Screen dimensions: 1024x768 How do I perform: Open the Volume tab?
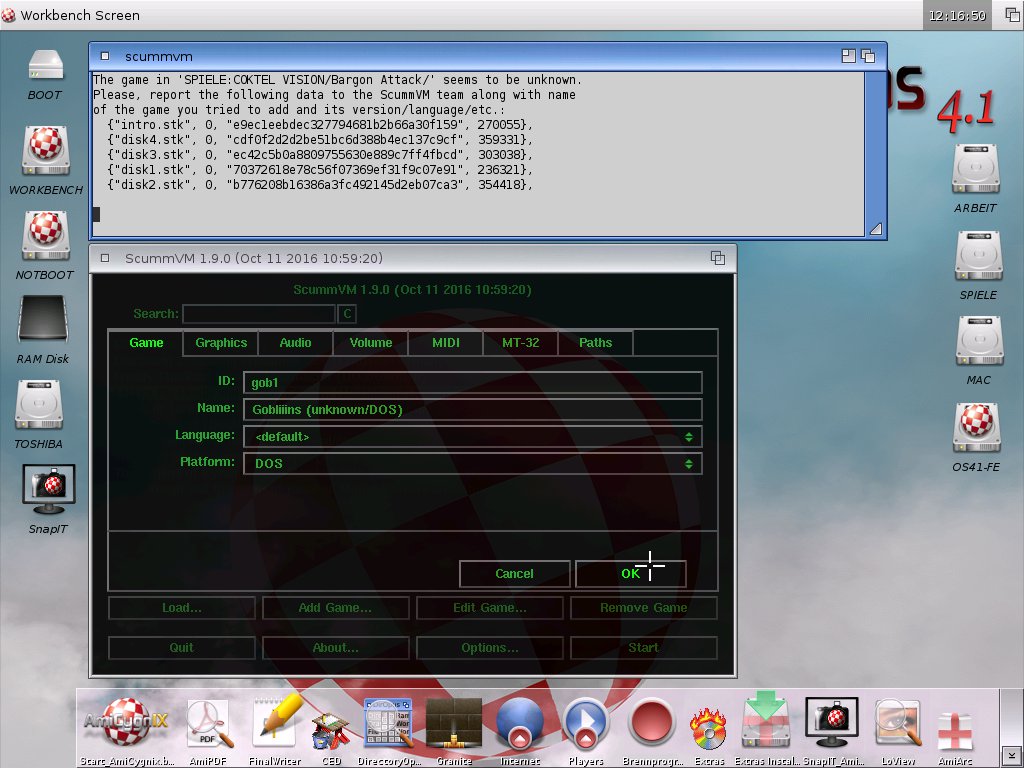pyautogui.click(x=371, y=343)
